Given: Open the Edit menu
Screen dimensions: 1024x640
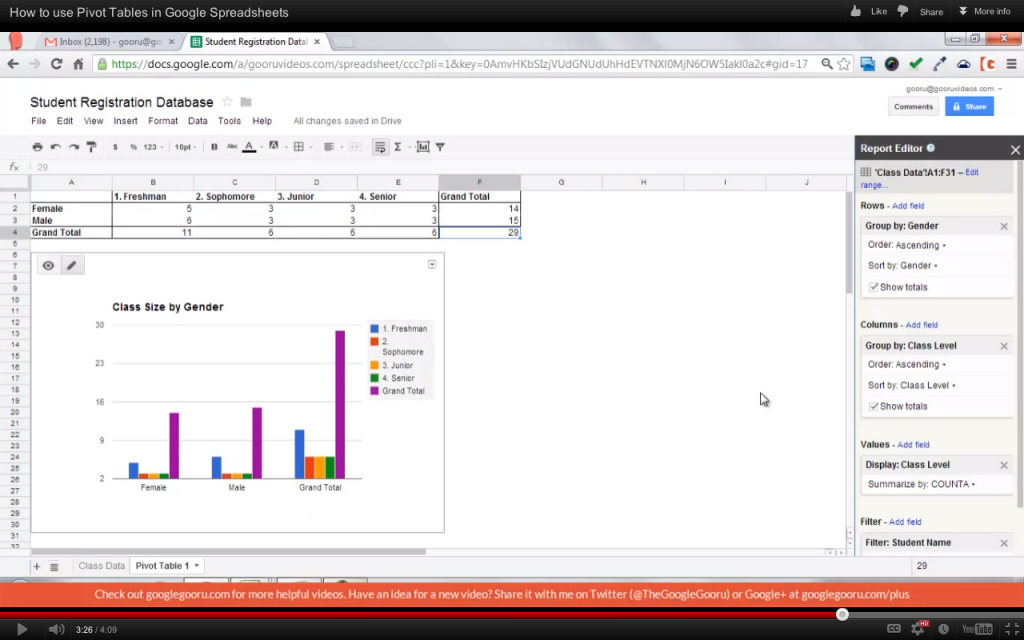Looking at the screenshot, I should (x=65, y=121).
